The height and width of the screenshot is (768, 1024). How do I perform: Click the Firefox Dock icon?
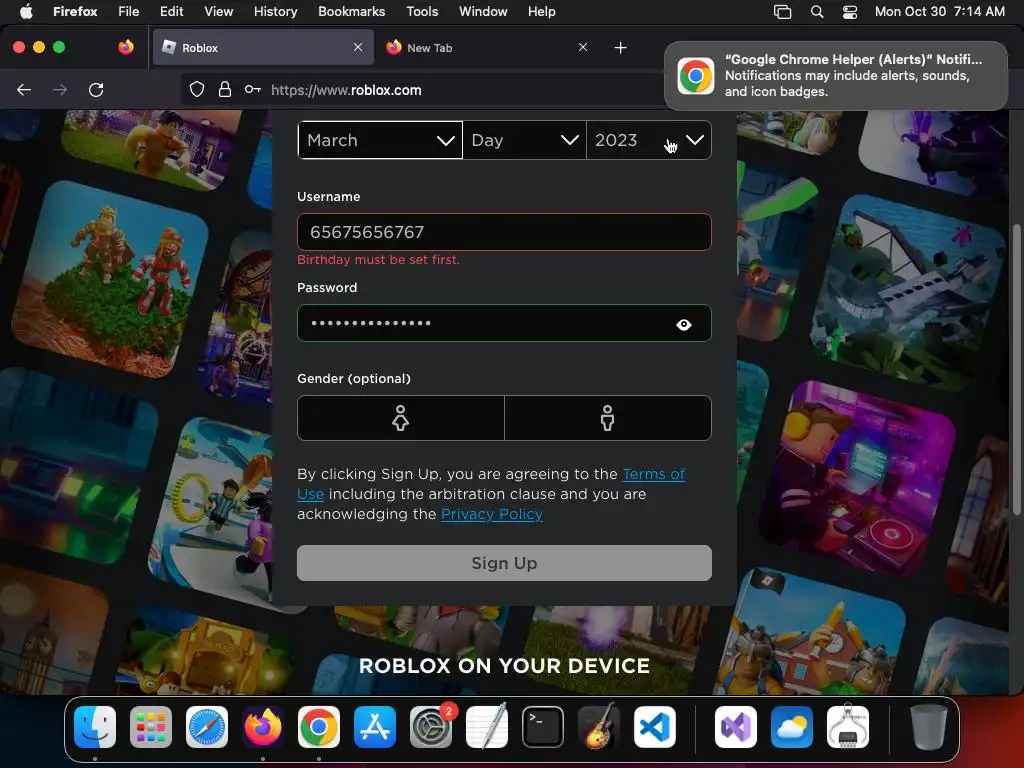[x=263, y=727]
